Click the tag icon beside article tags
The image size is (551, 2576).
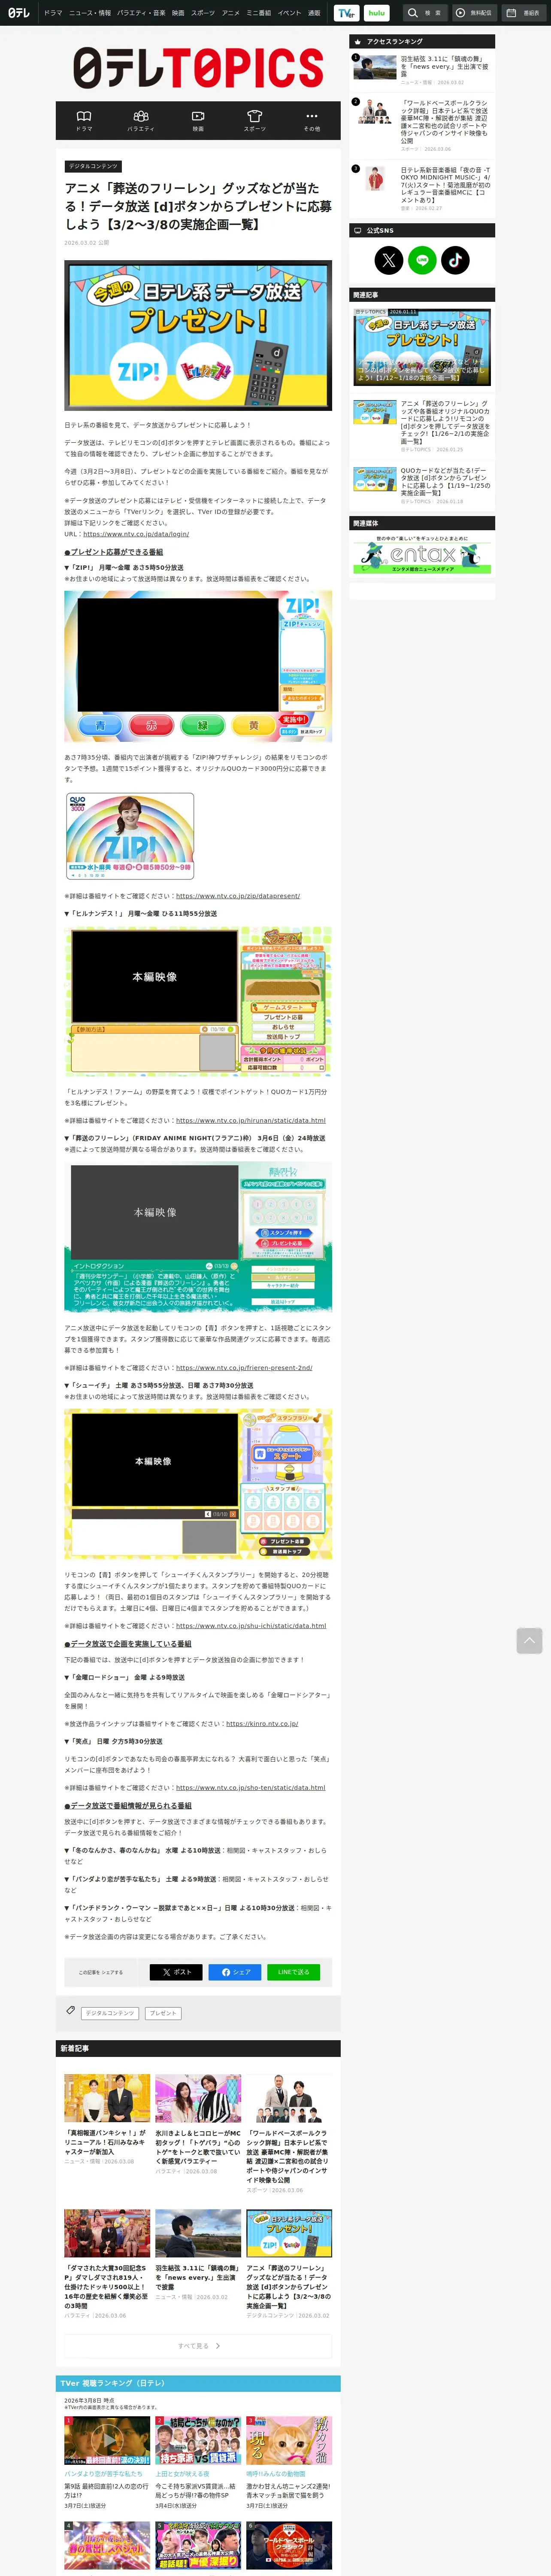[x=71, y=2010]
